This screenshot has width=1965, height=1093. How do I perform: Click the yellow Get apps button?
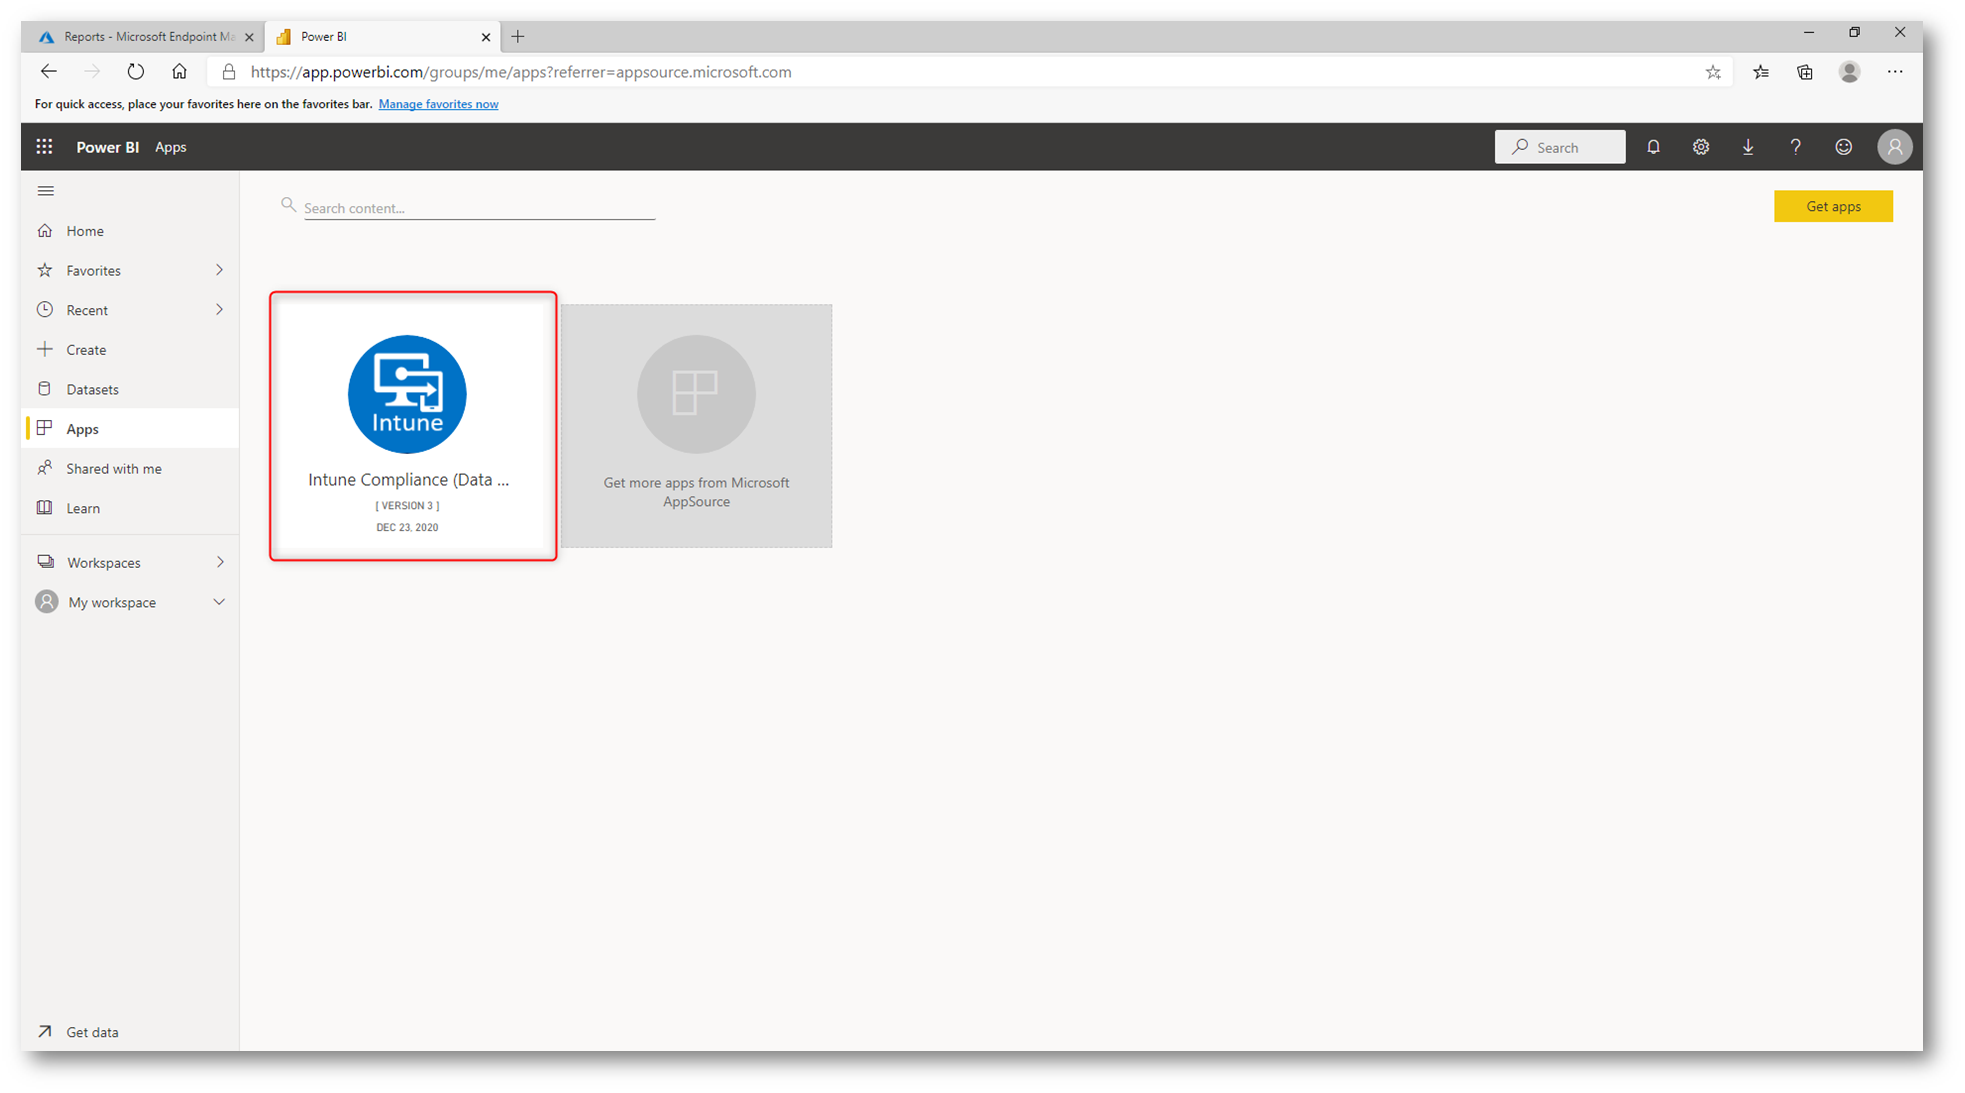coord(1832,206)
